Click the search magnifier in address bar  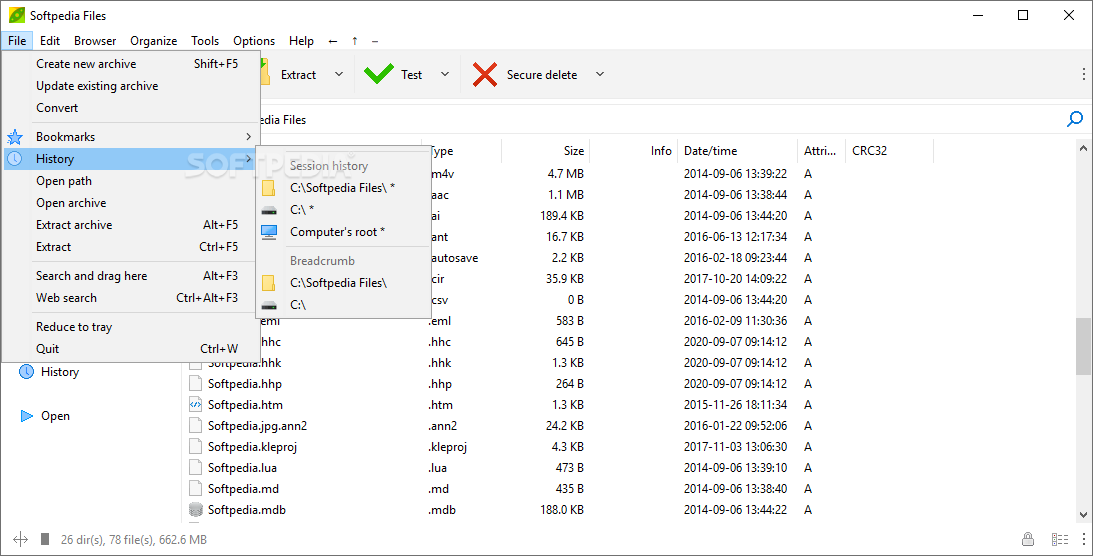[x=1075, y=119]
